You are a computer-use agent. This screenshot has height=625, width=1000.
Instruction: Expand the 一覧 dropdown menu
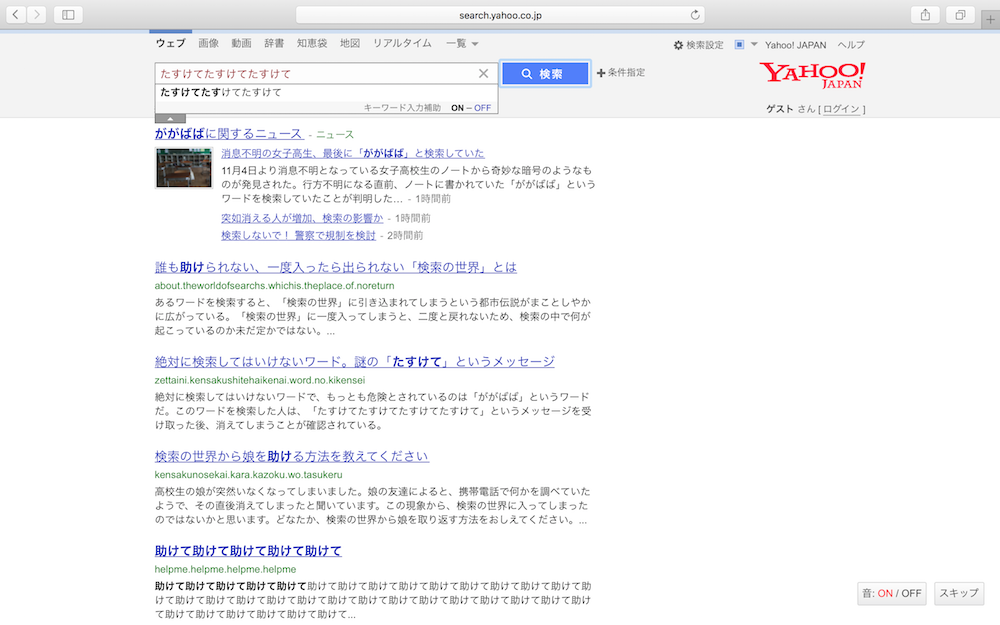coord(462,44)
